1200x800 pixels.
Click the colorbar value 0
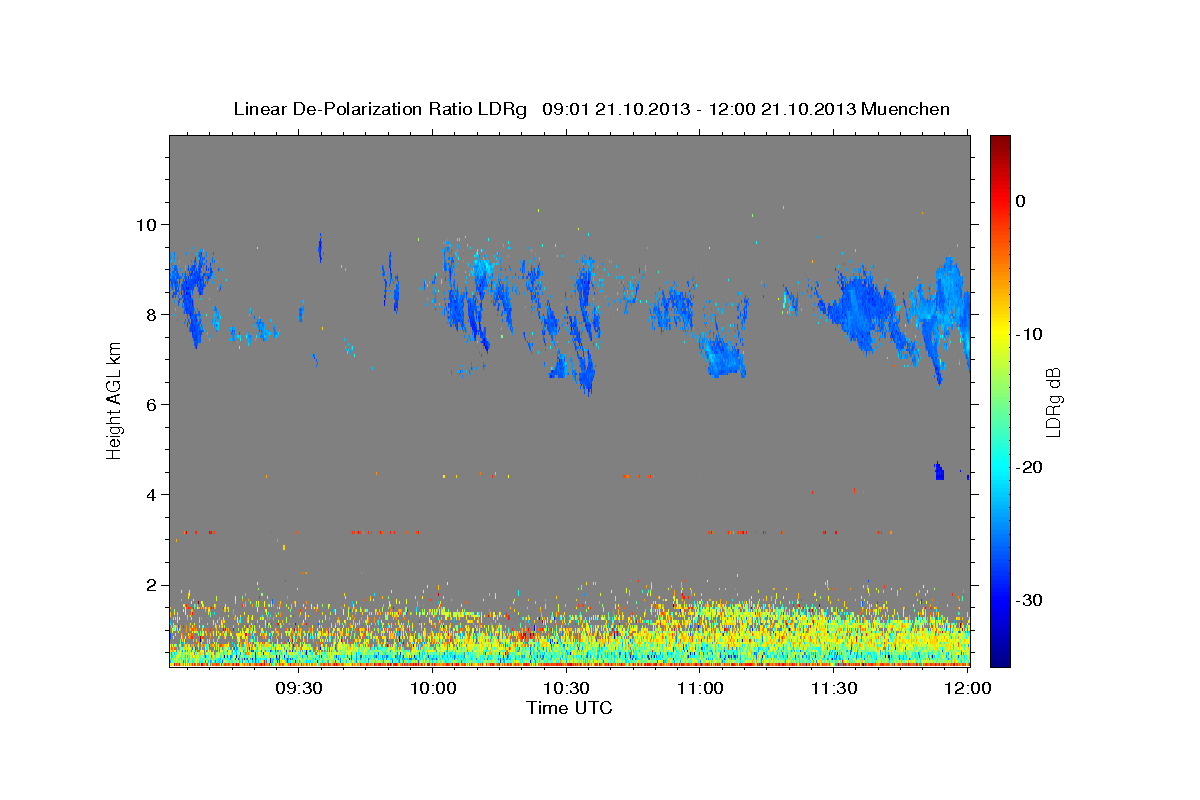(1020, 201)
